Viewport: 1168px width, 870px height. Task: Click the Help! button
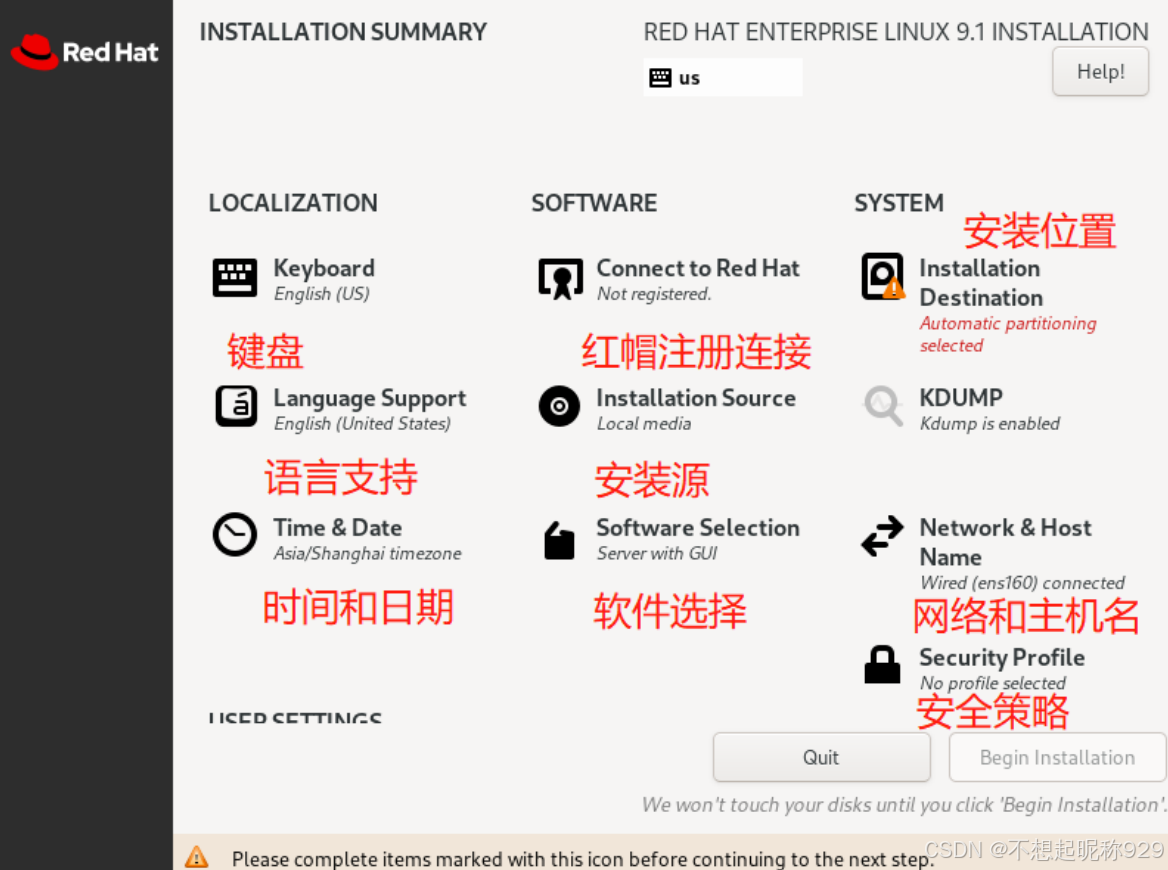click(1100, 72)
